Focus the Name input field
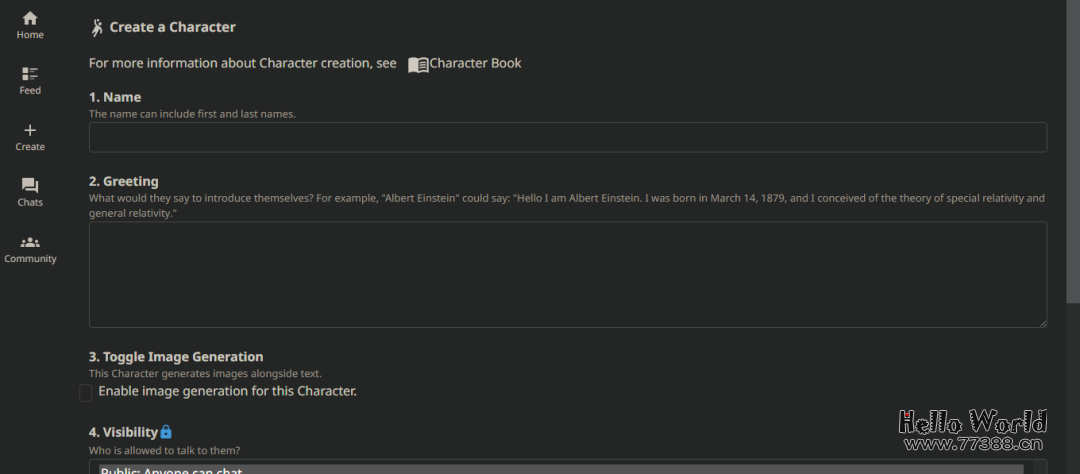This screenshot has width=1080, height=474. point(567,137)
